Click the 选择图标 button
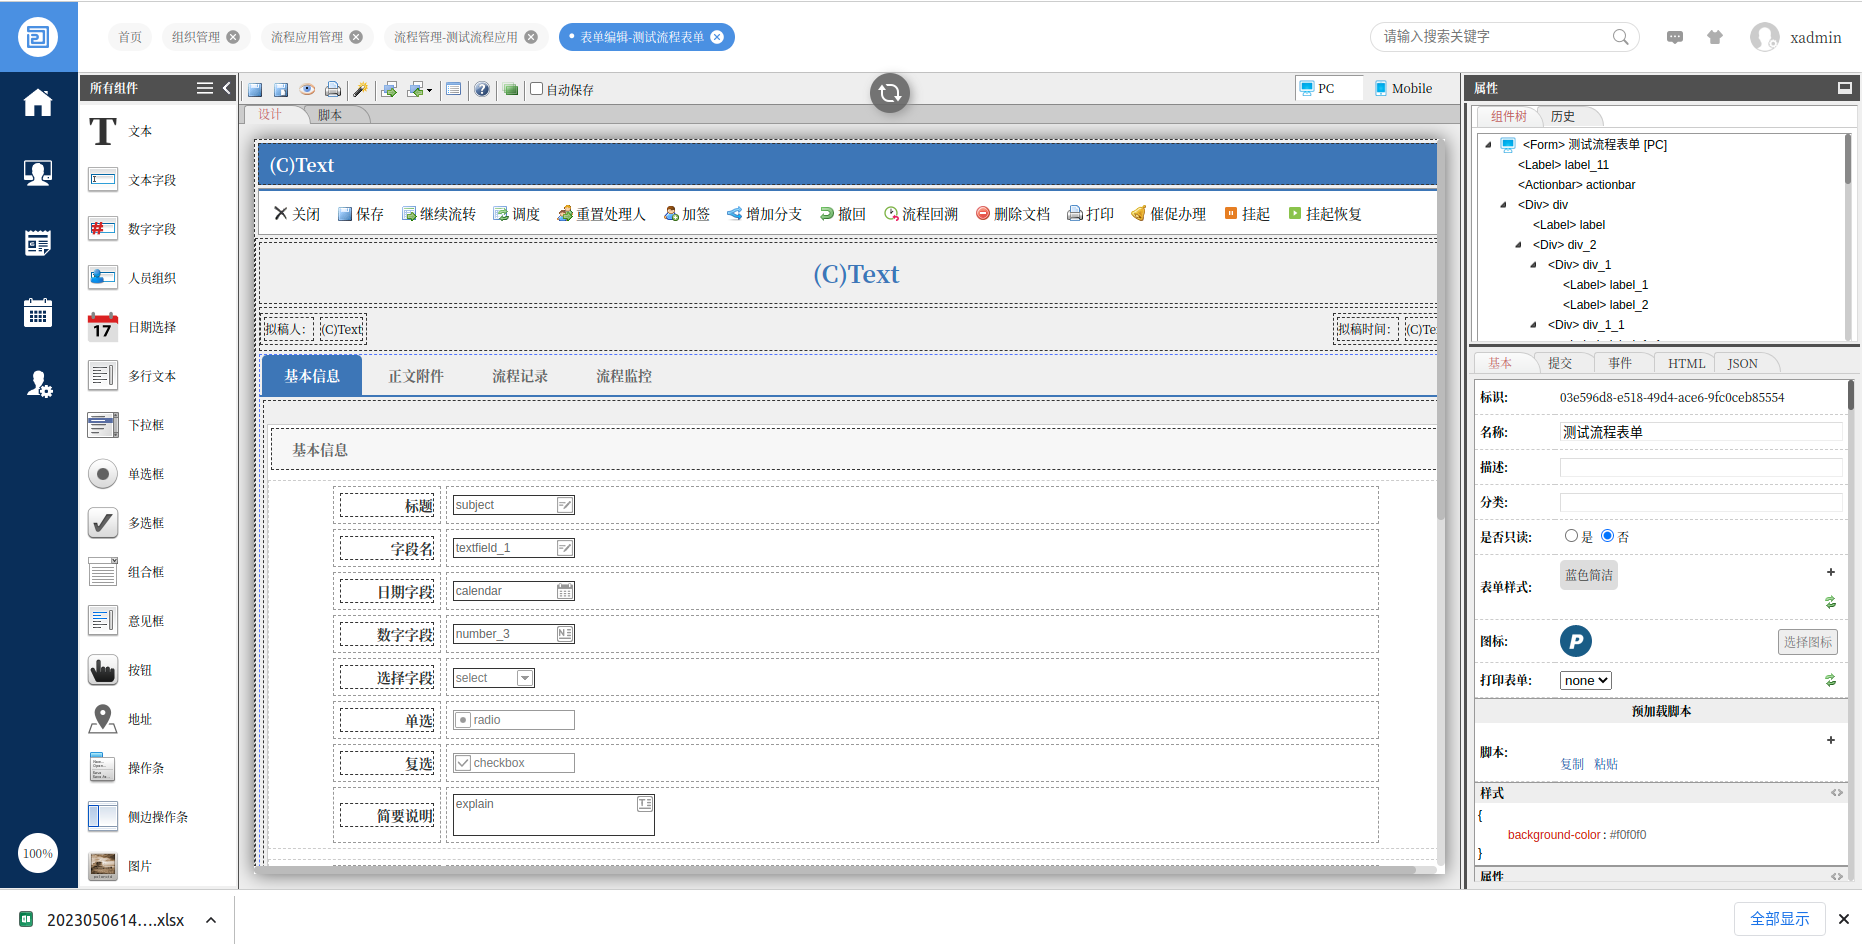This screenshot has height=950, width=1862. pyautogui.click(x=1807, y=642)
